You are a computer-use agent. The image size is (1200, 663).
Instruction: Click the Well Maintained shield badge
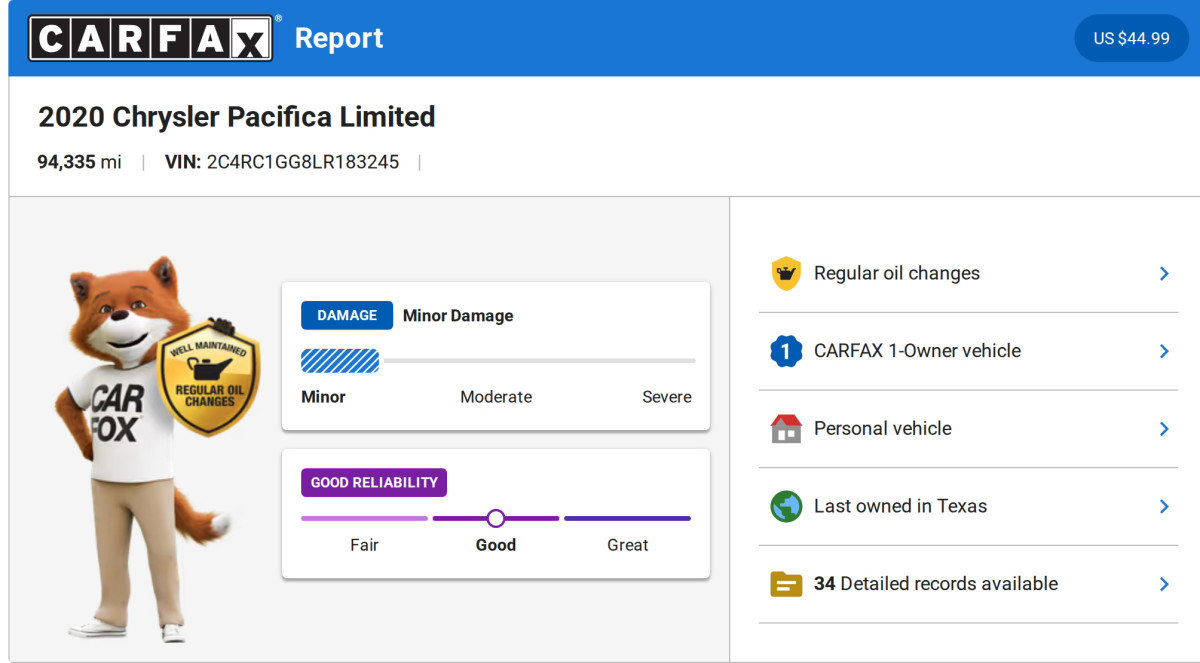tap(209, 379)
